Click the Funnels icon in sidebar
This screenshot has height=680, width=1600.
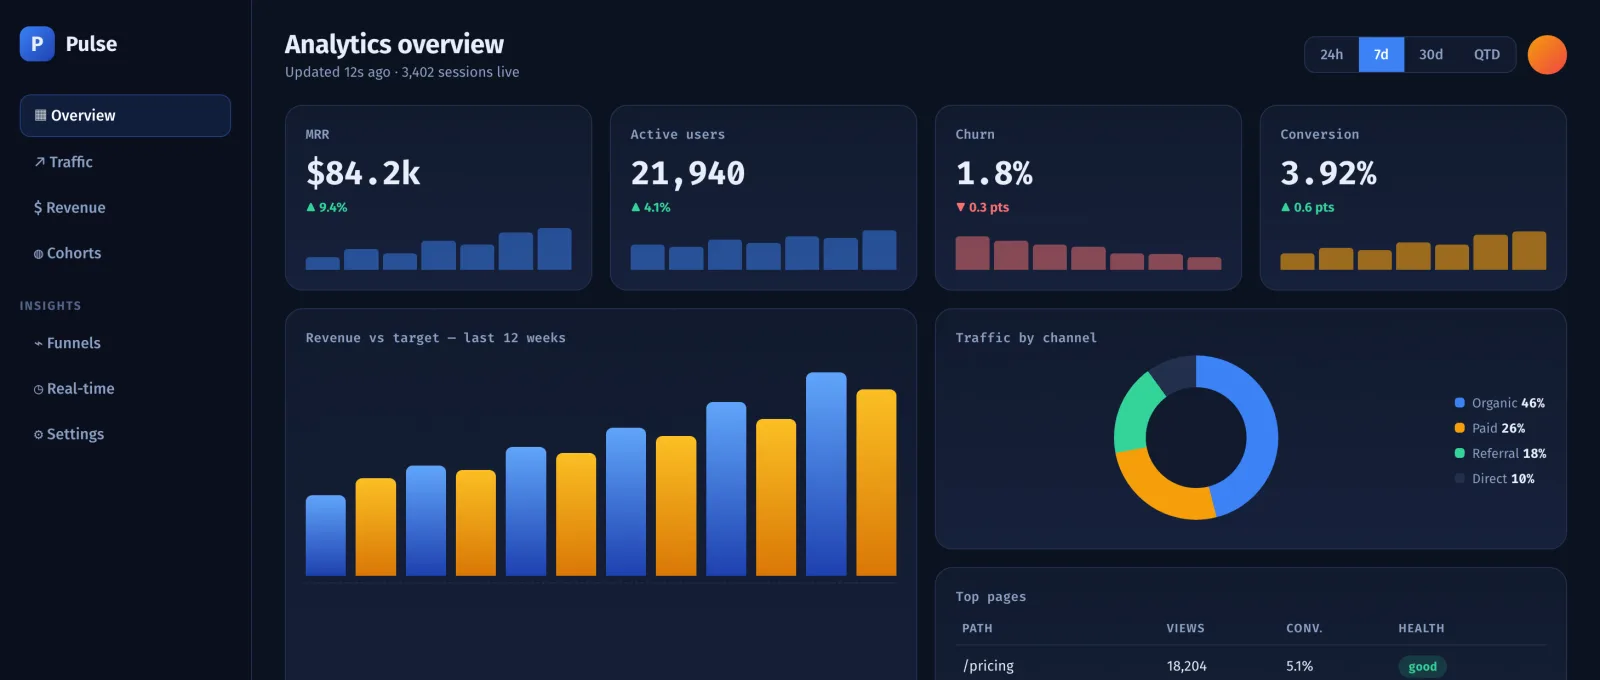click(38, 344)
